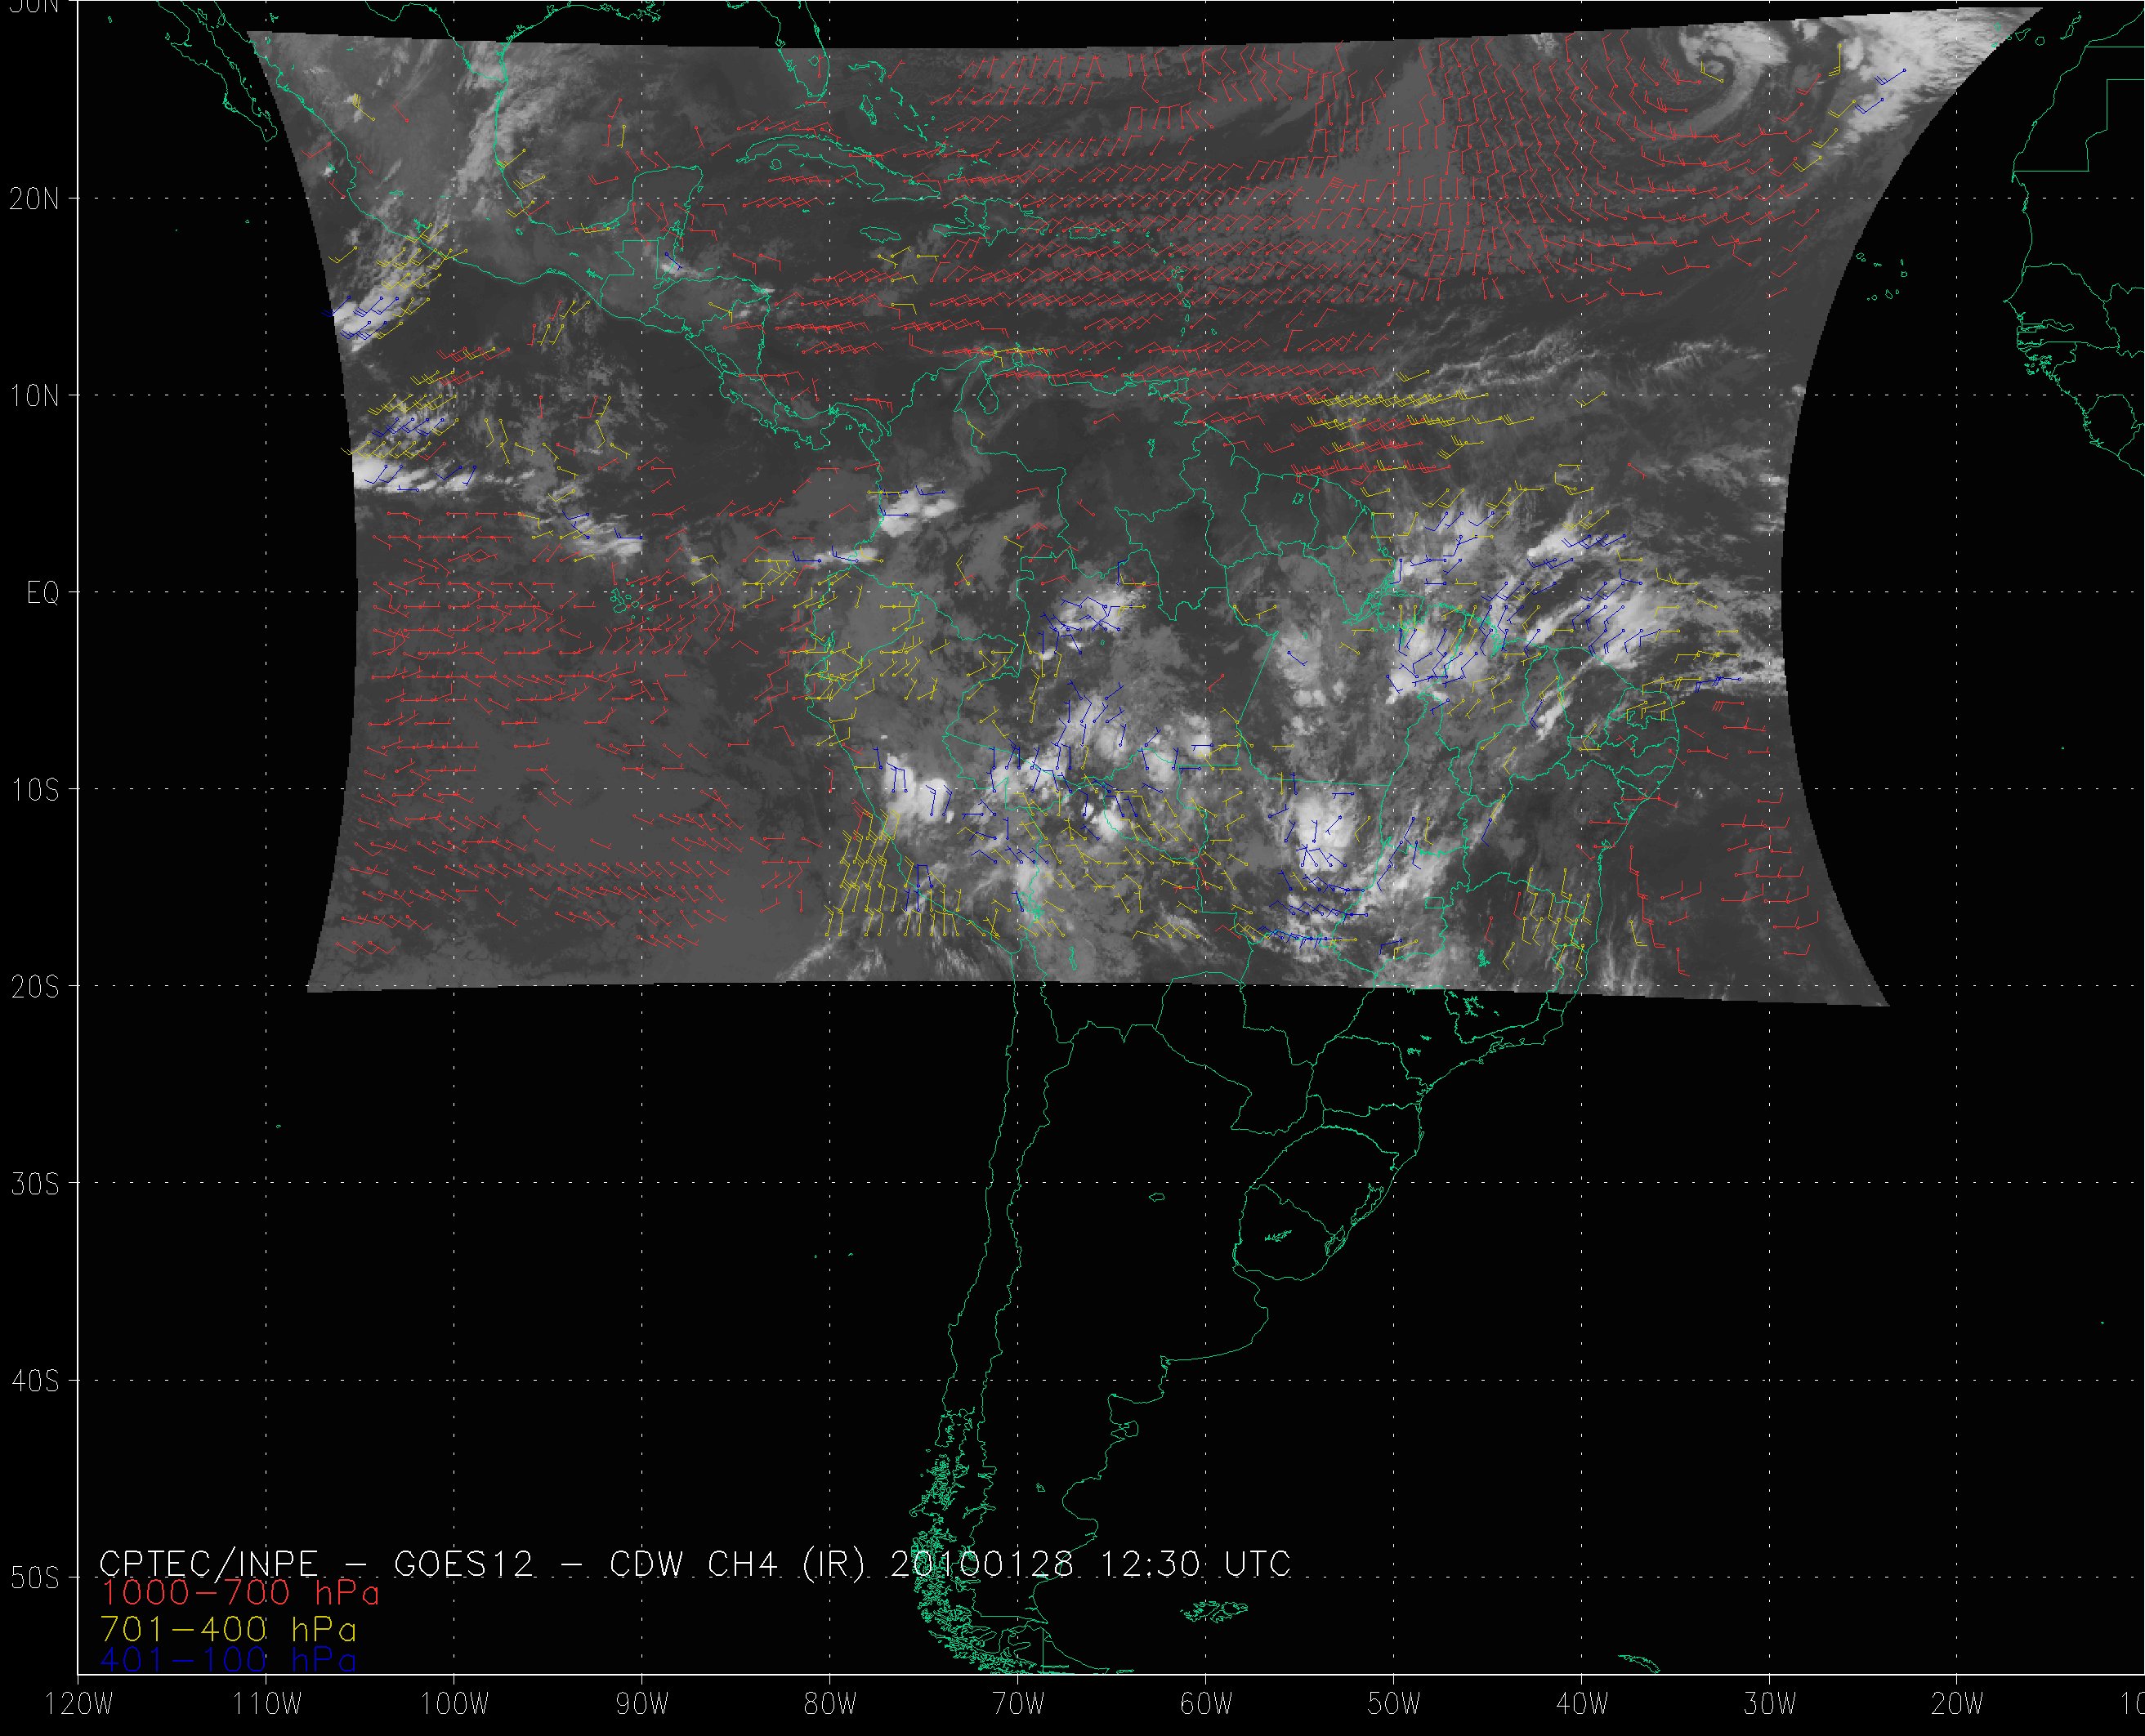Click the blue 401-100 hPa legend entry
Image resolution: width=2145 pixels, height=1736 pixels.
[x=228, y=1660]
